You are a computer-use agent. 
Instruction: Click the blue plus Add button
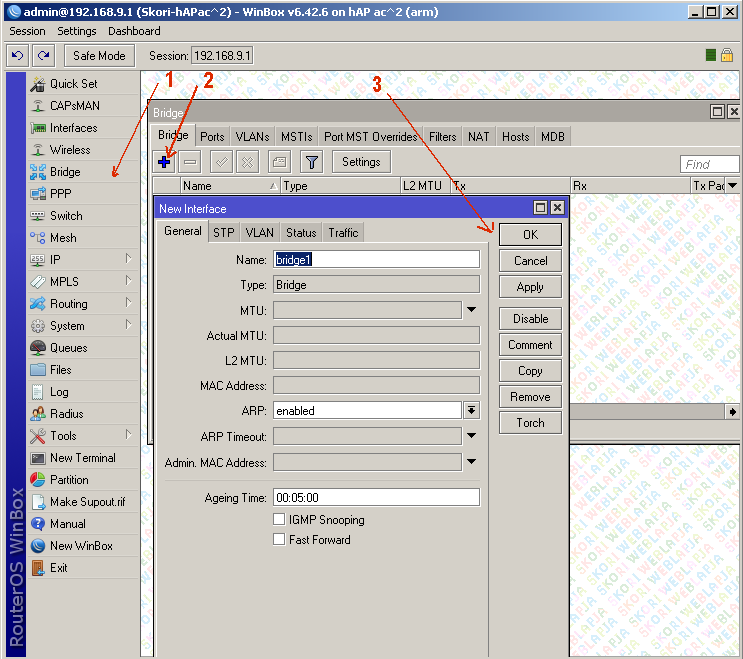click(x=165, y=162)
